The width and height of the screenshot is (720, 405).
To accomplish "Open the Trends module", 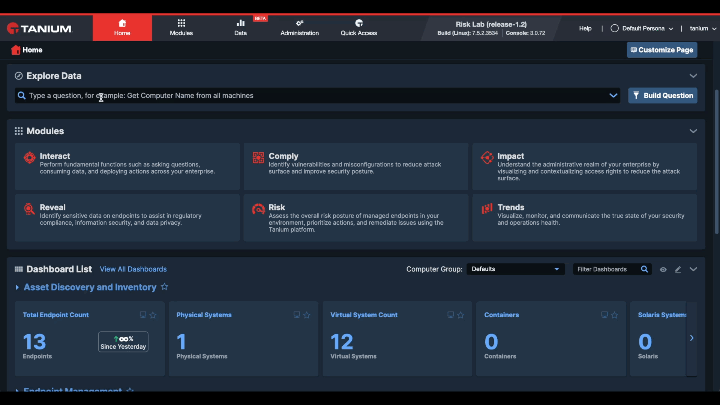I will point(585,218).
